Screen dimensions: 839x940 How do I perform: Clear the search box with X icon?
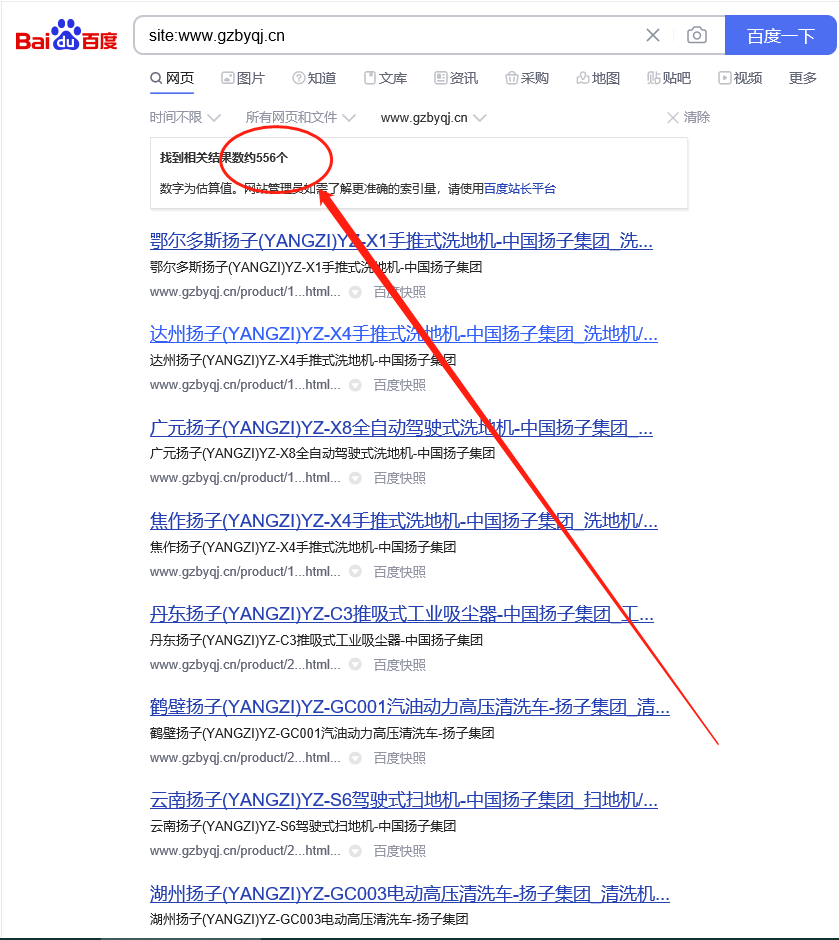tap(653, 35)
